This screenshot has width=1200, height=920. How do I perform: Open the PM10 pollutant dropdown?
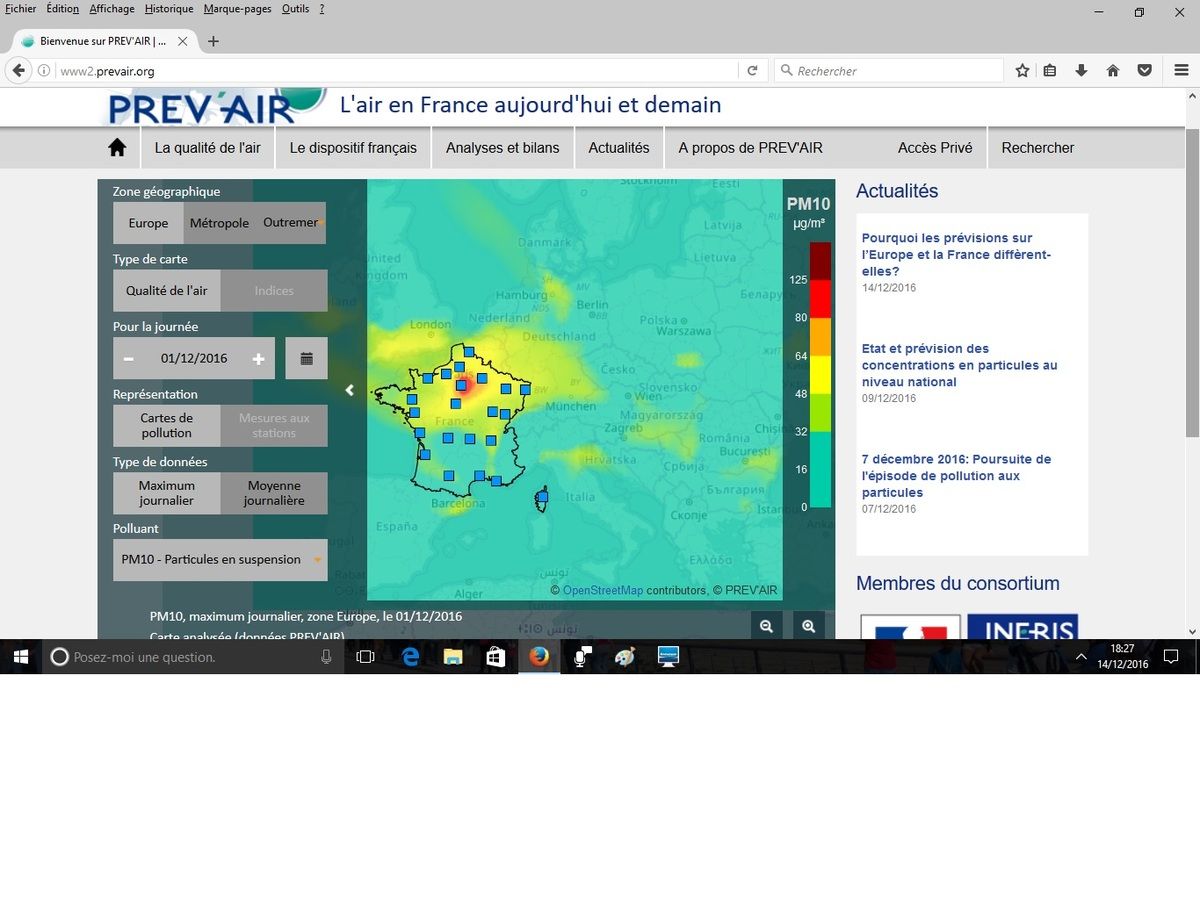220,560
